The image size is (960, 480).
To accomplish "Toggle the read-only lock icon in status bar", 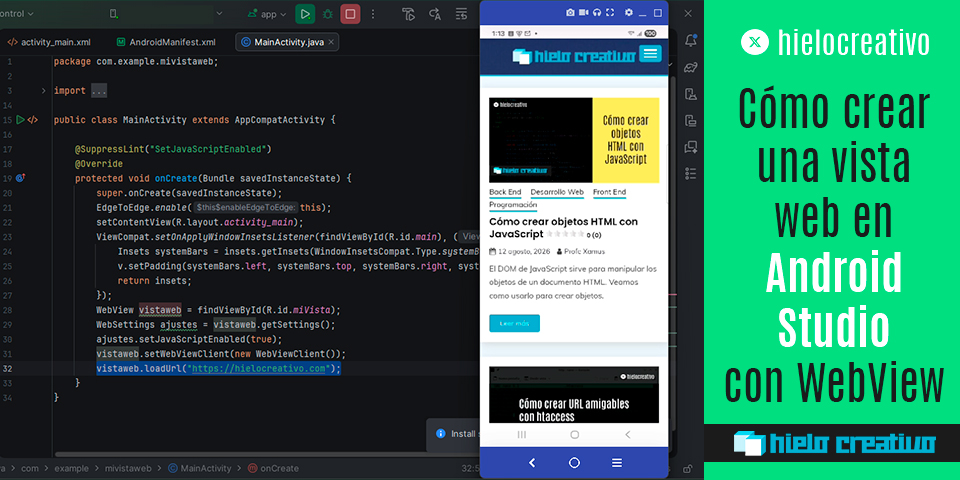I will (688, 468).
